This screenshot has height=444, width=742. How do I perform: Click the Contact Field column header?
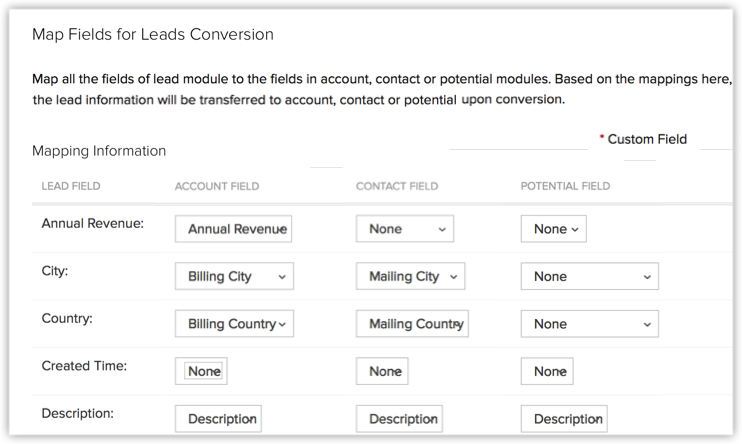click(397, 186)
